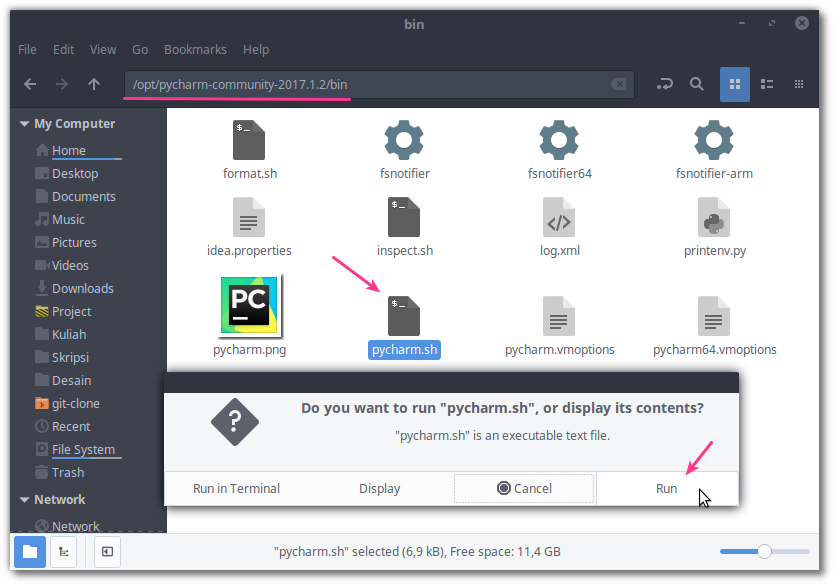This screenshot has height=586, width=835.
Task: Open the fsnotifier64 executable
Action: pos(559,140)
